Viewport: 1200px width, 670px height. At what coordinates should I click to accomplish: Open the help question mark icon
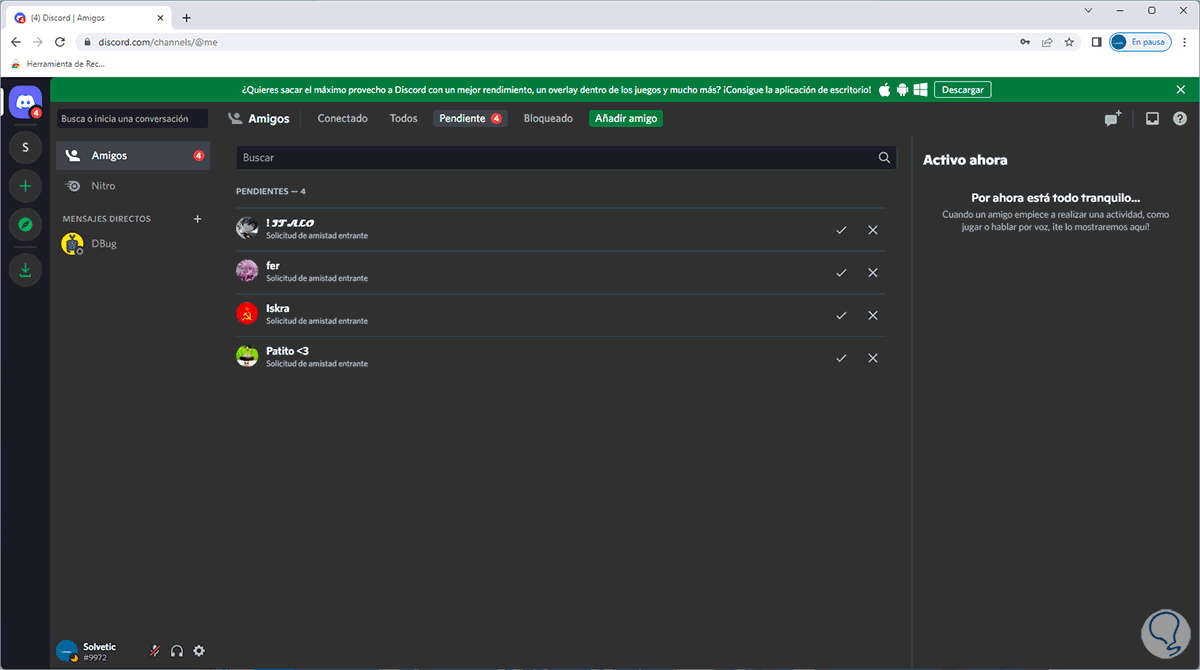(x=1179, y=118)
